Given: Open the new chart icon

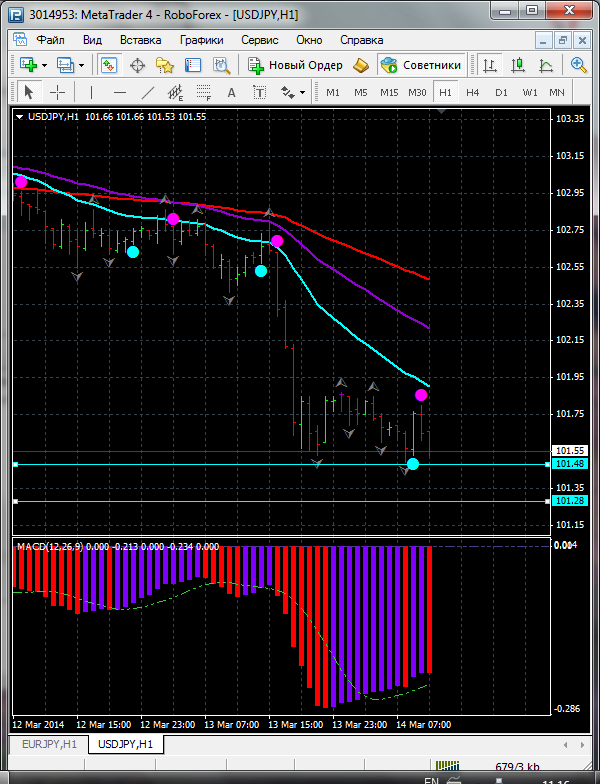Looking at the screenshot, I should (x=28, y=65).
